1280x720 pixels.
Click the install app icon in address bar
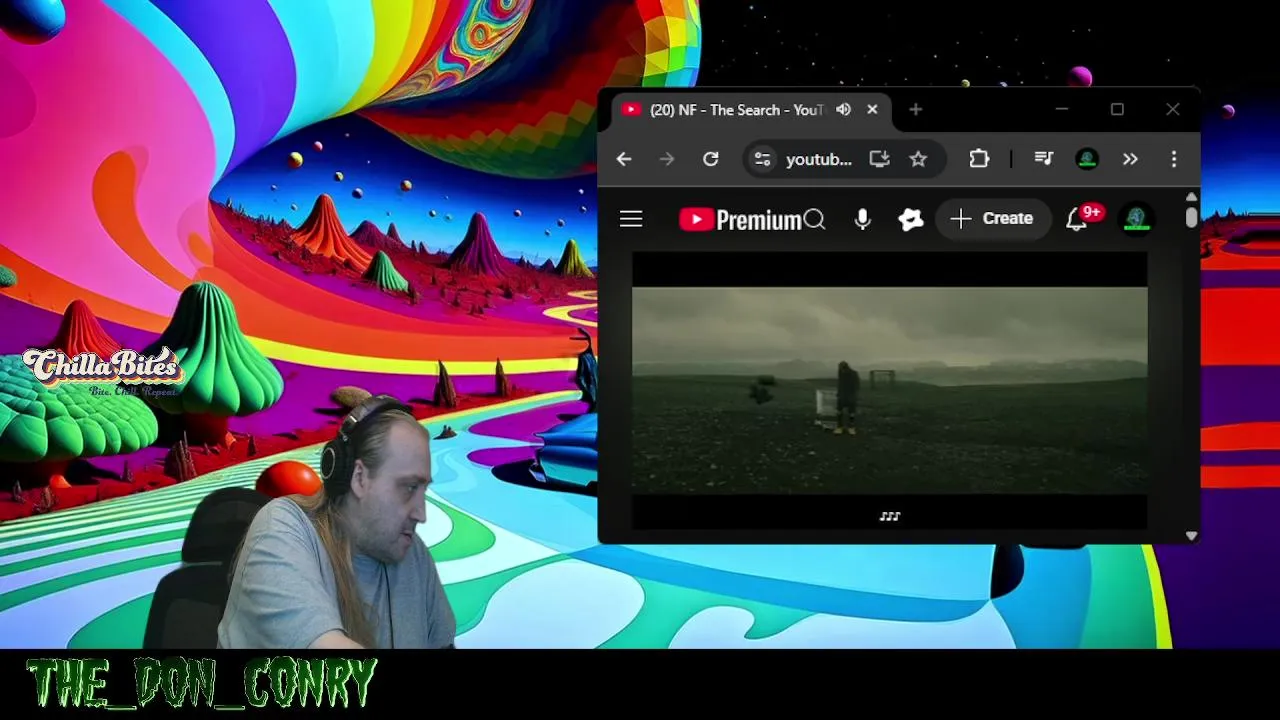(x=879, y=159)
